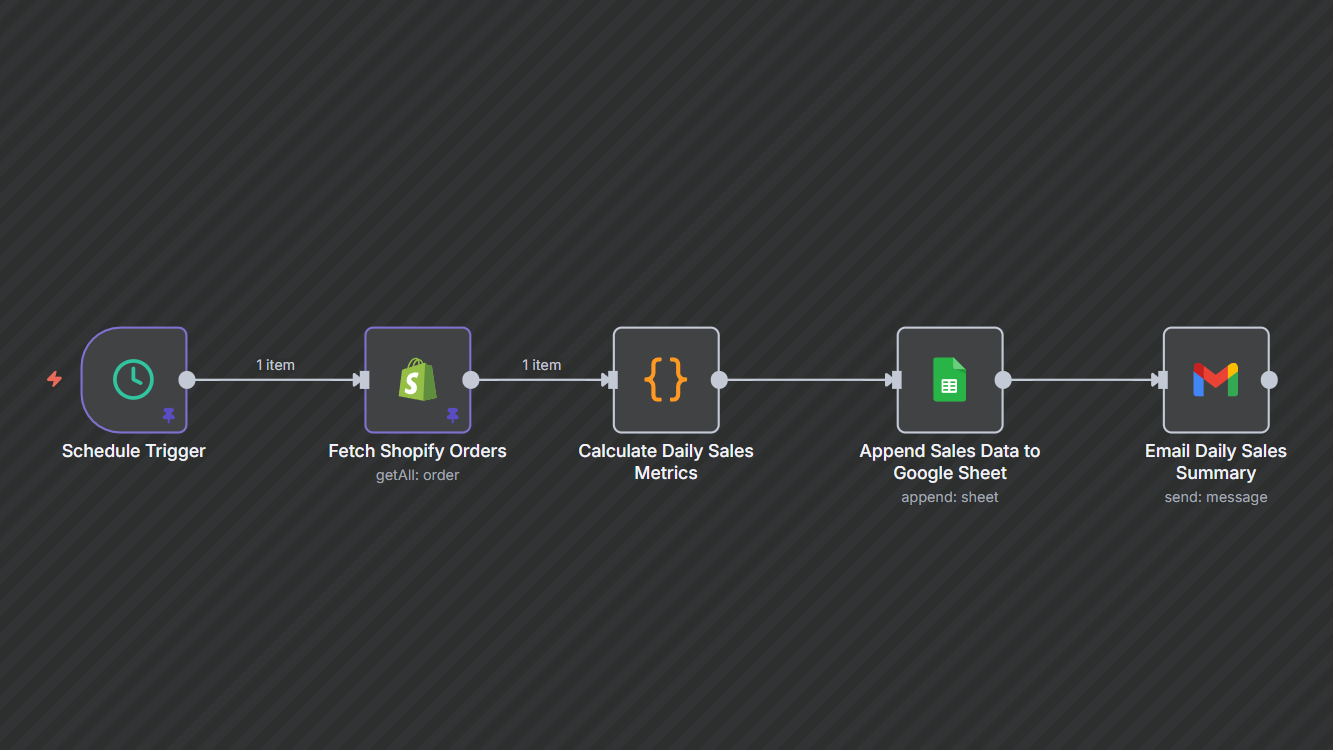Select the "Schedule Trigger" node label
Viewport: 1333px width, 750px height.
(133, 451)
